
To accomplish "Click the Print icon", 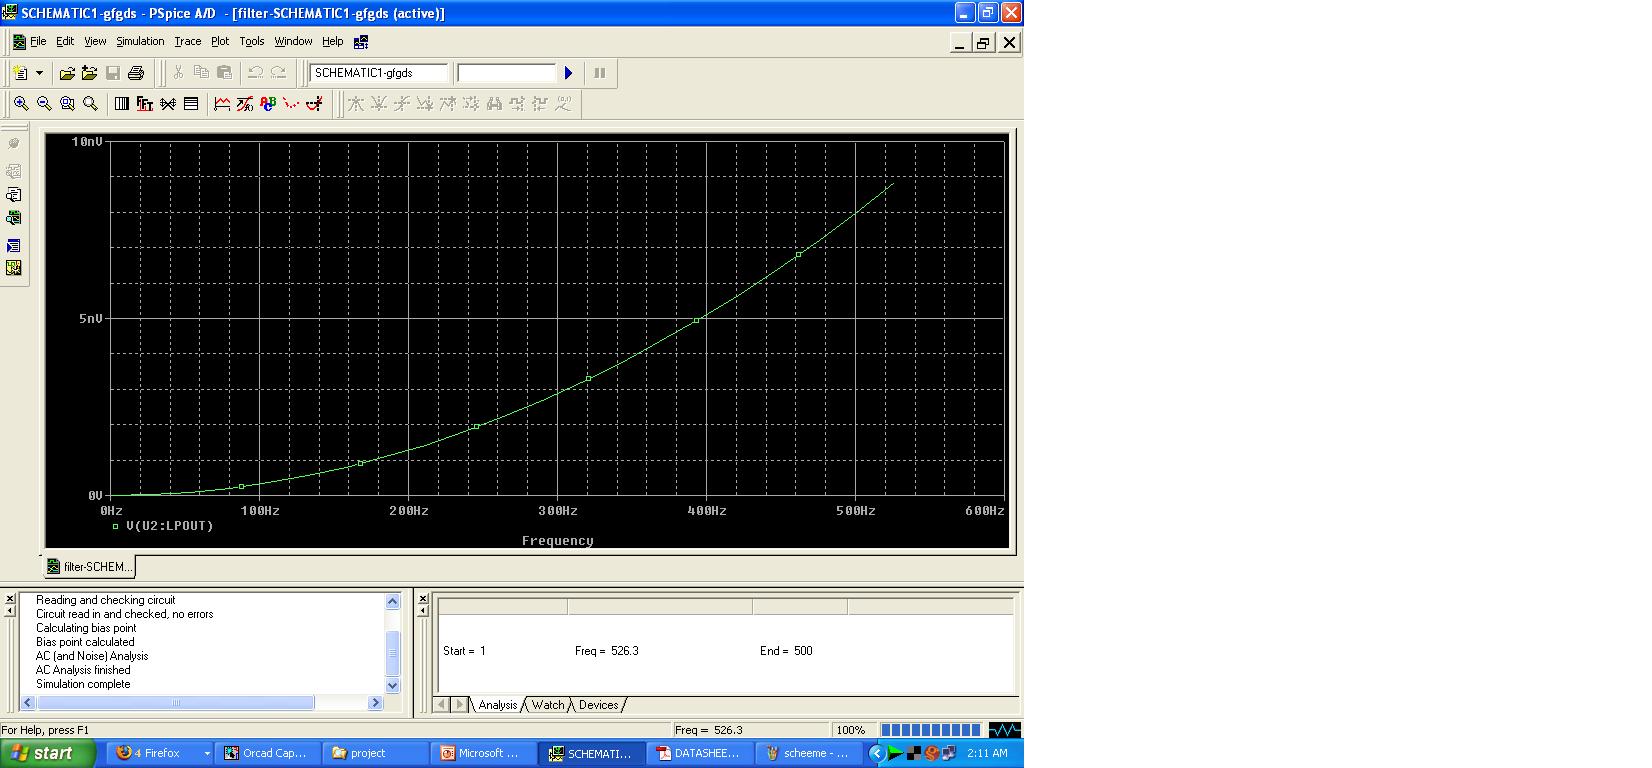I will click(x=136, y=73).
